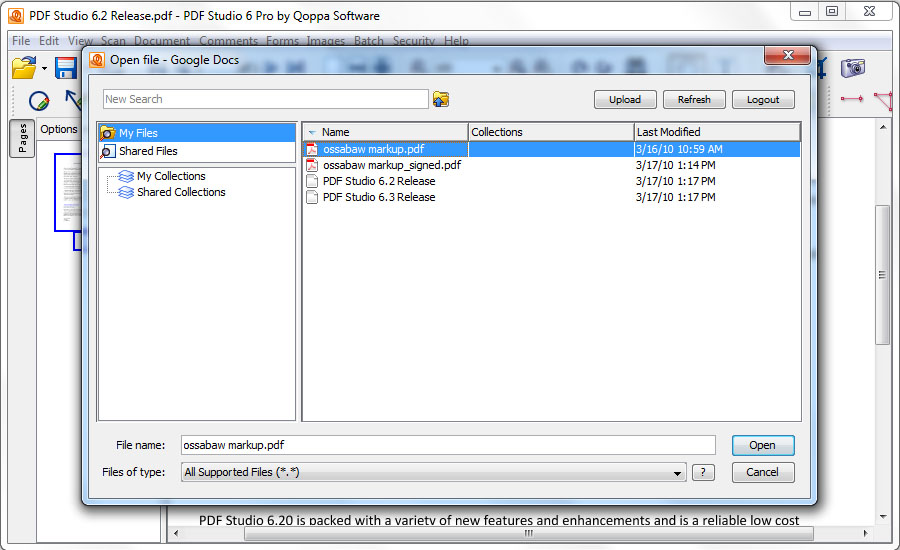Open the File menu
This screenshot has height=550, width=900.
[x=21, y=41]
